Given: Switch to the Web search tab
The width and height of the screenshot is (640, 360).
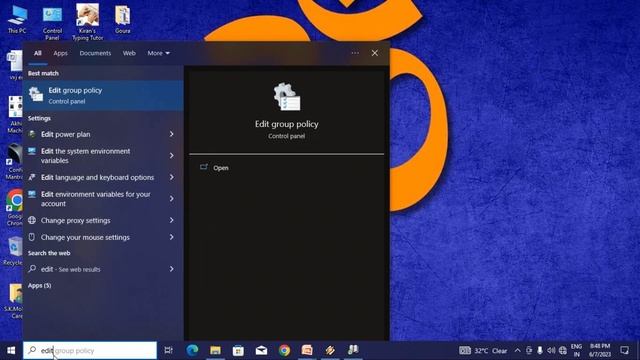Looking at the screenshot, I should 129,53.
